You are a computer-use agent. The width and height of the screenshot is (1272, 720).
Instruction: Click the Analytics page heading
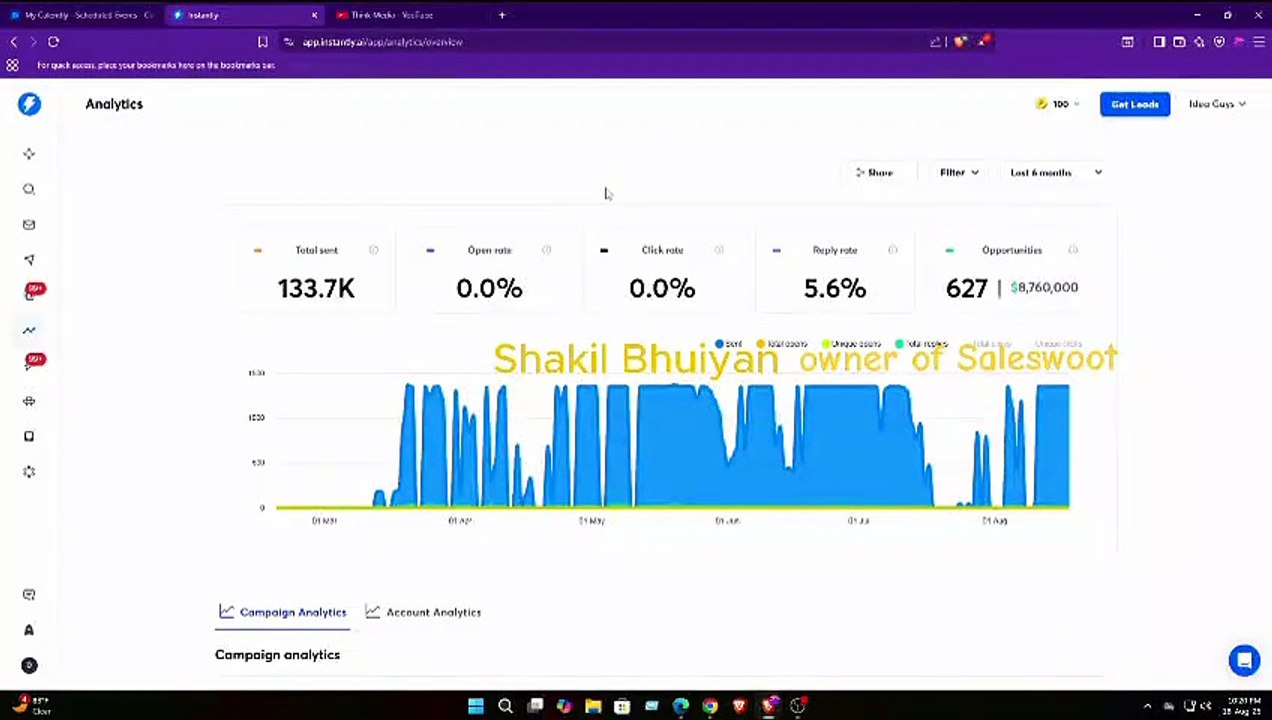point(114,104)
